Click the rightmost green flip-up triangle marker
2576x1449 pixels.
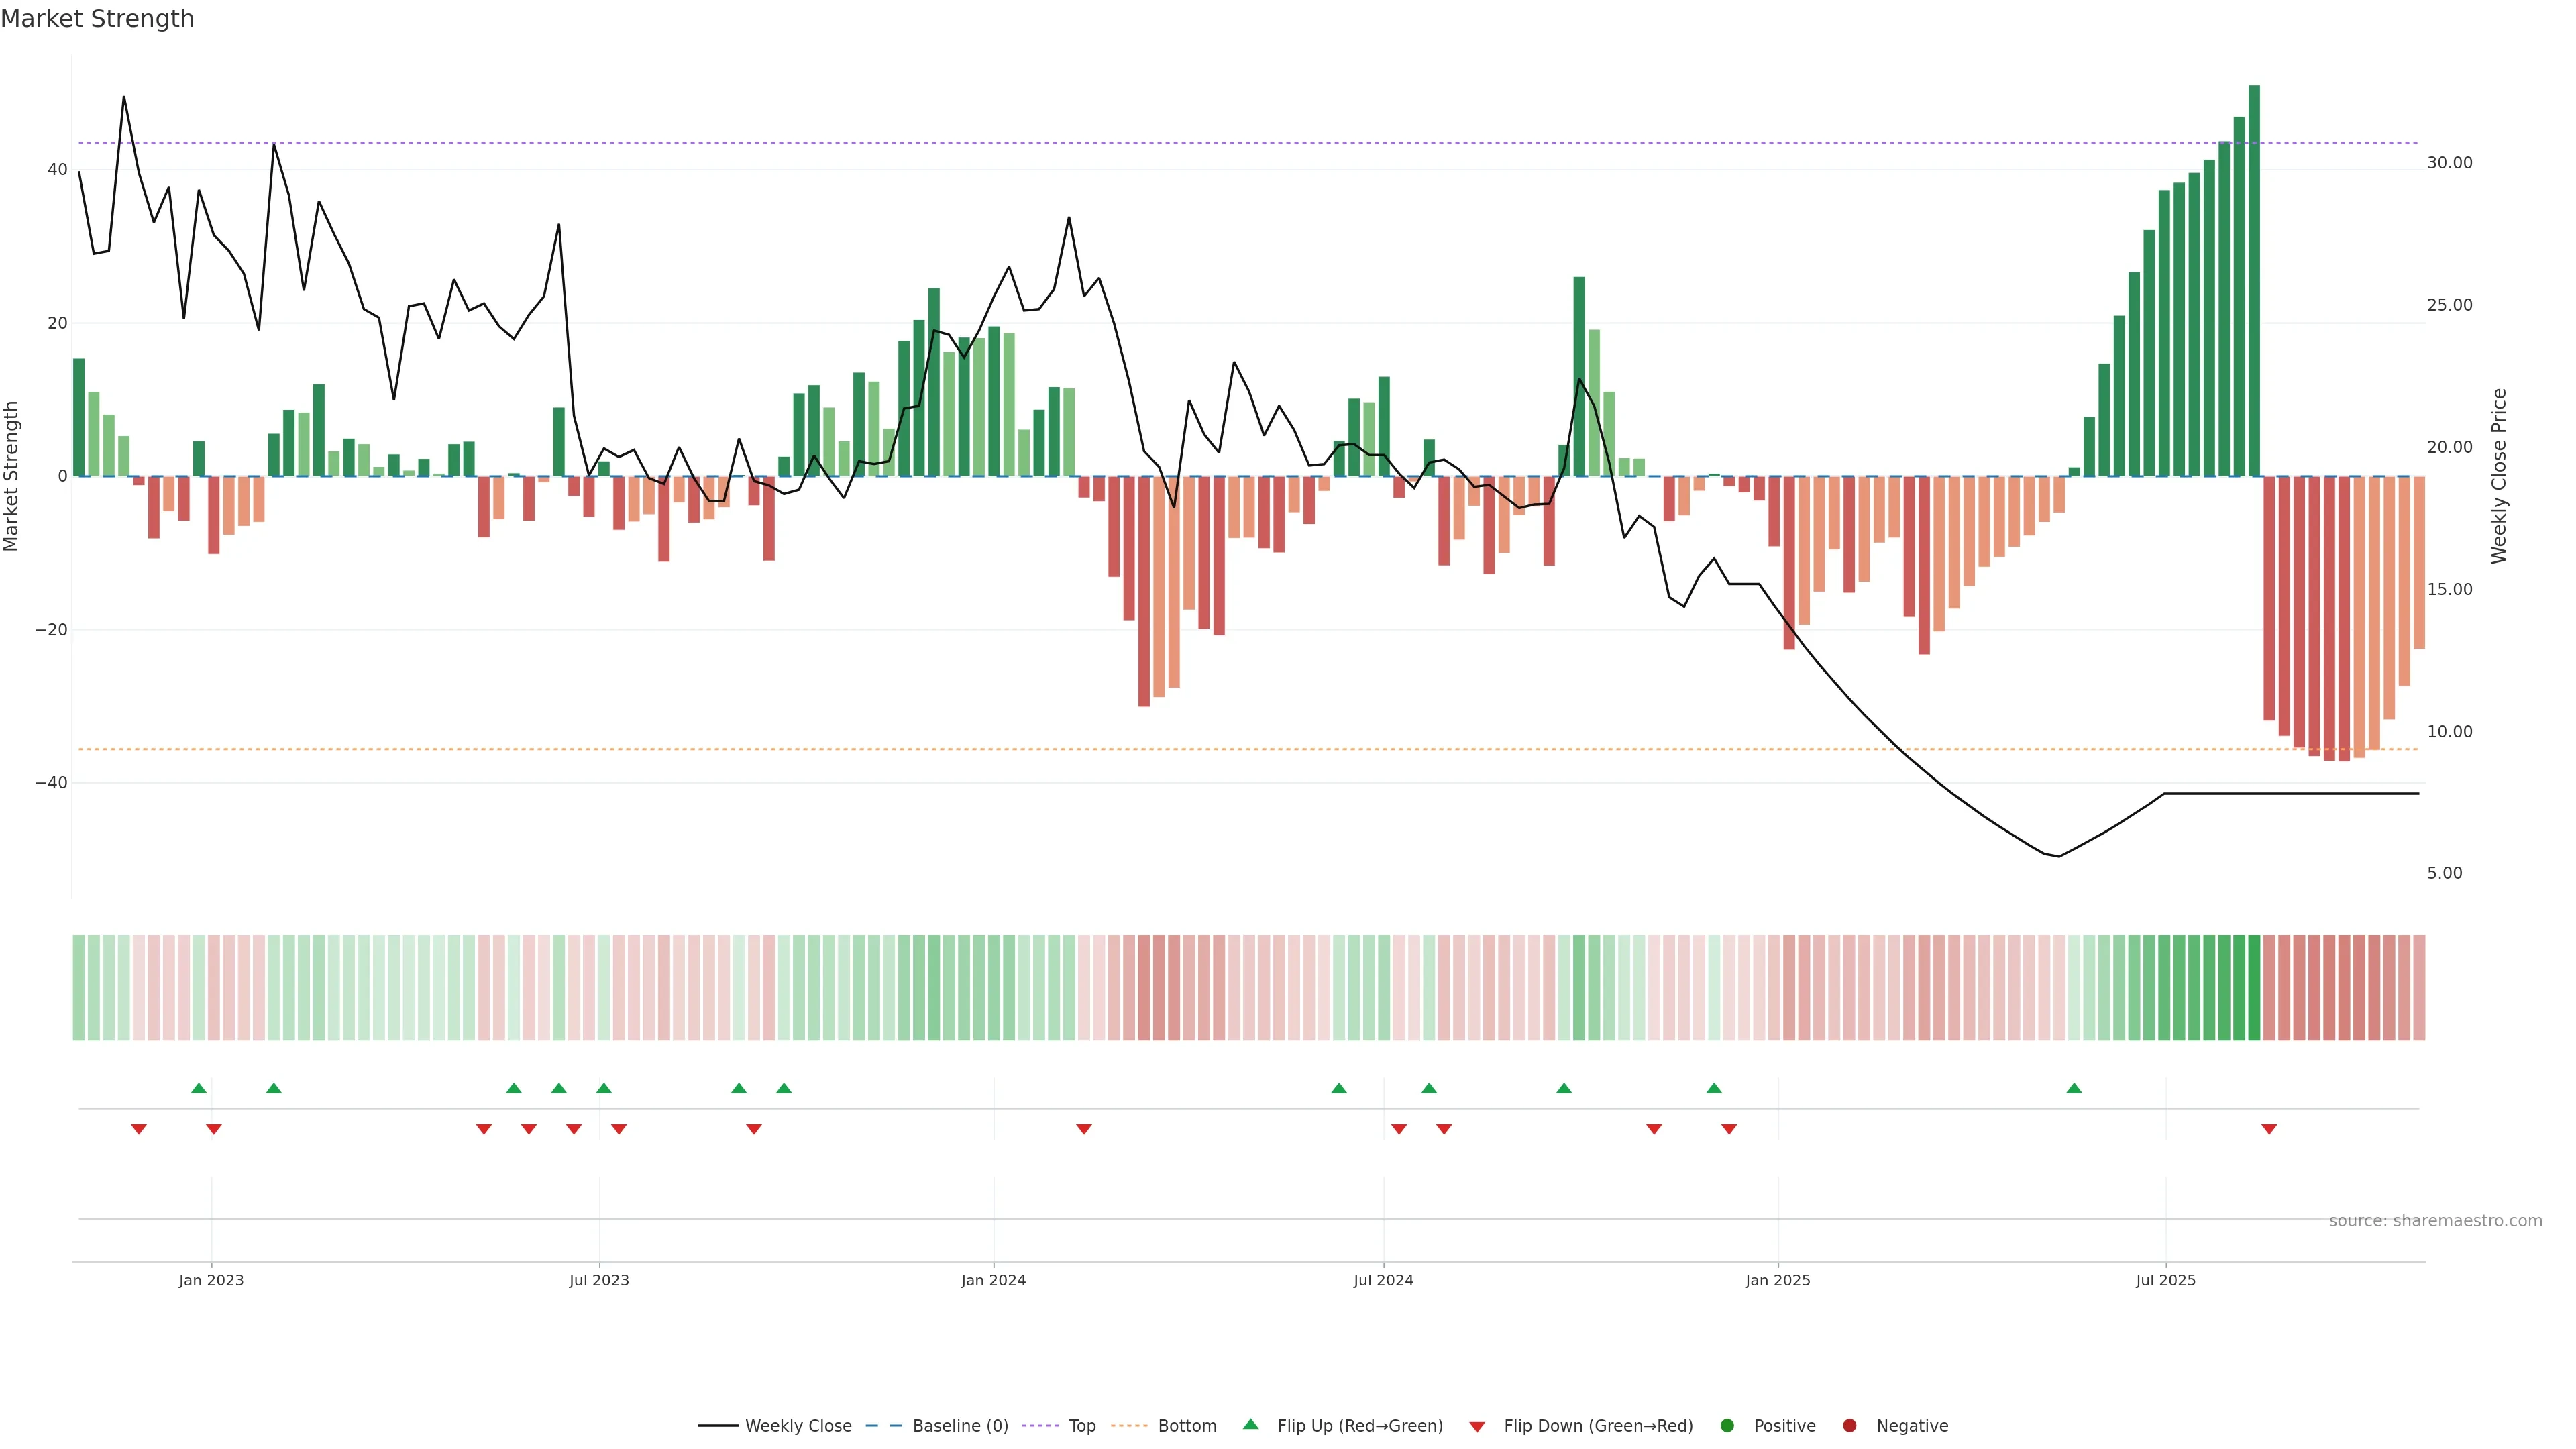pyautogui.click(x=2074, y=1088)
